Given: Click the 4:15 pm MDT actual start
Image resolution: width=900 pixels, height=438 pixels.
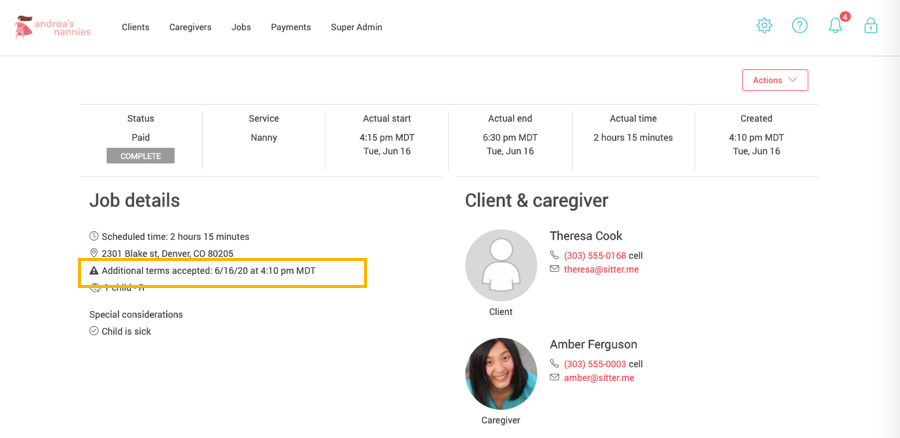Looking at the screenshot, I should click(x=387, y=138).
